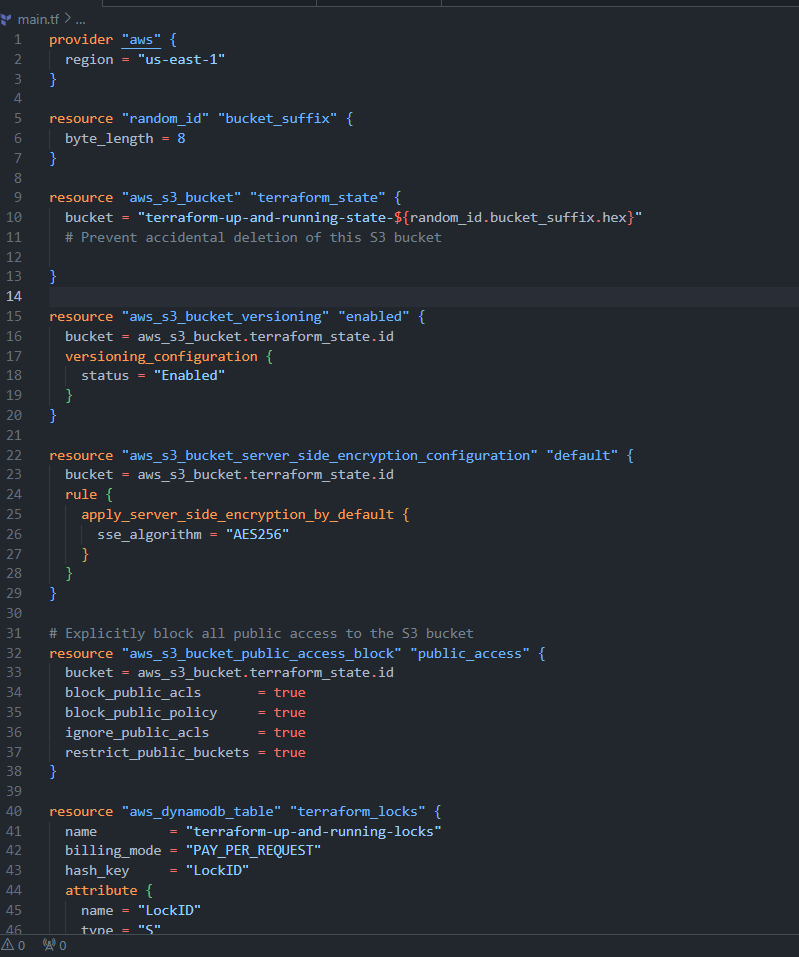Viewport: 799px width, 957px height.
Task: Click the "us-east-1" region string
Action: 181,60
